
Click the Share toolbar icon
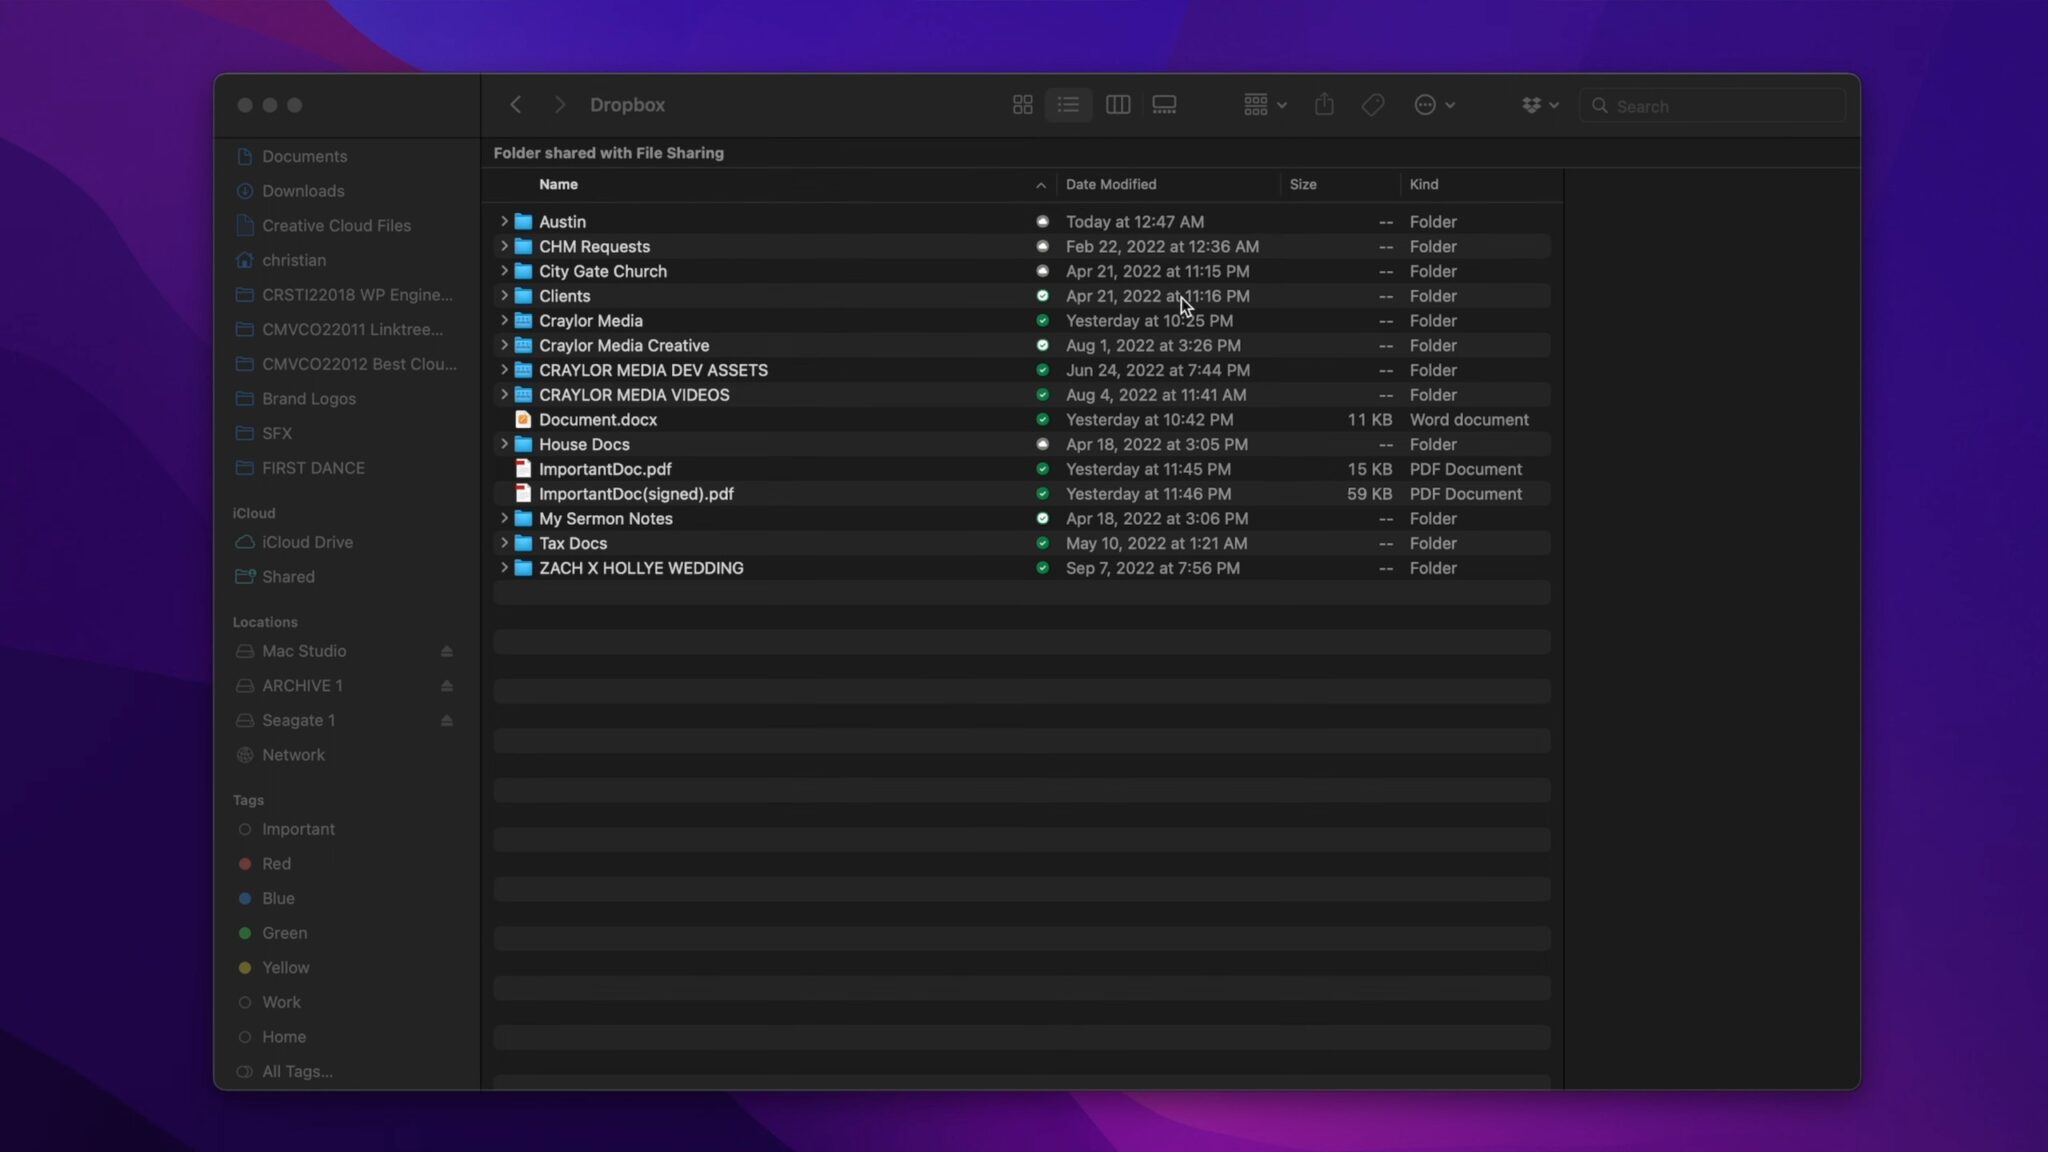pos(1324,105)
